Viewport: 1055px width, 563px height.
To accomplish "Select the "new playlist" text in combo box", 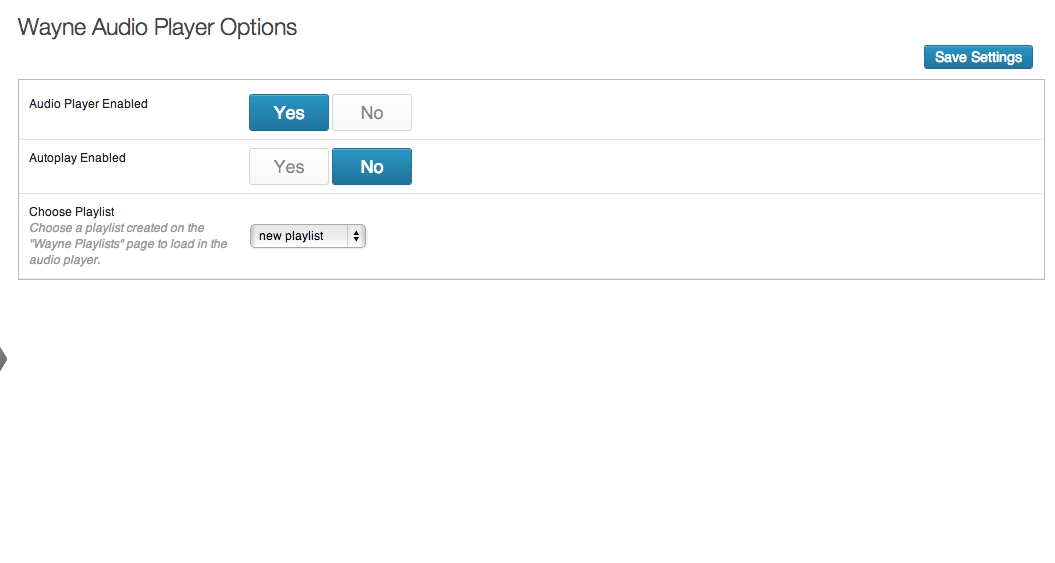I will pos(291,236).
